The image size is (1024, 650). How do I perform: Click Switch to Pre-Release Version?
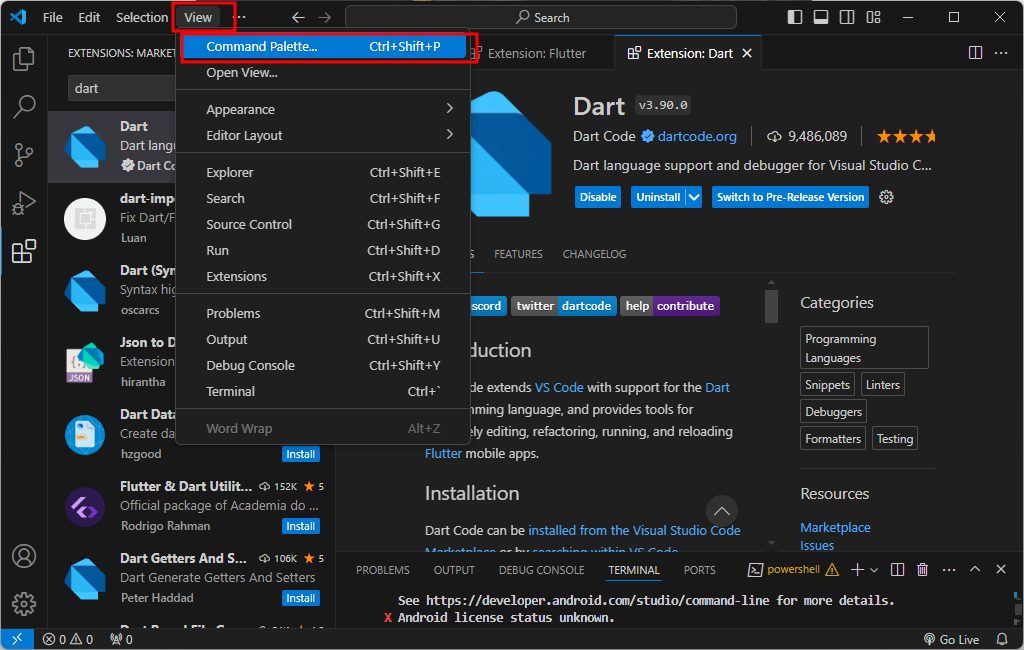click(x=790, y=197)
